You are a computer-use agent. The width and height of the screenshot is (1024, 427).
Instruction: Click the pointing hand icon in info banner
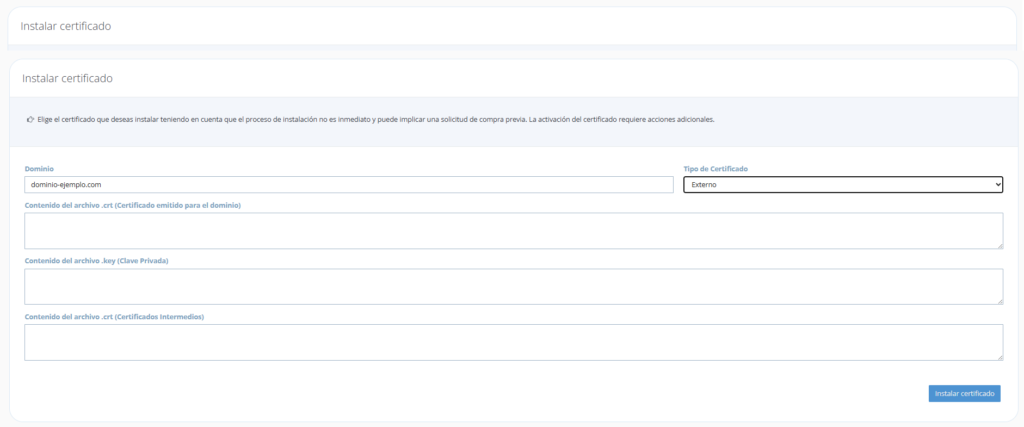click(x=30, y=119)
